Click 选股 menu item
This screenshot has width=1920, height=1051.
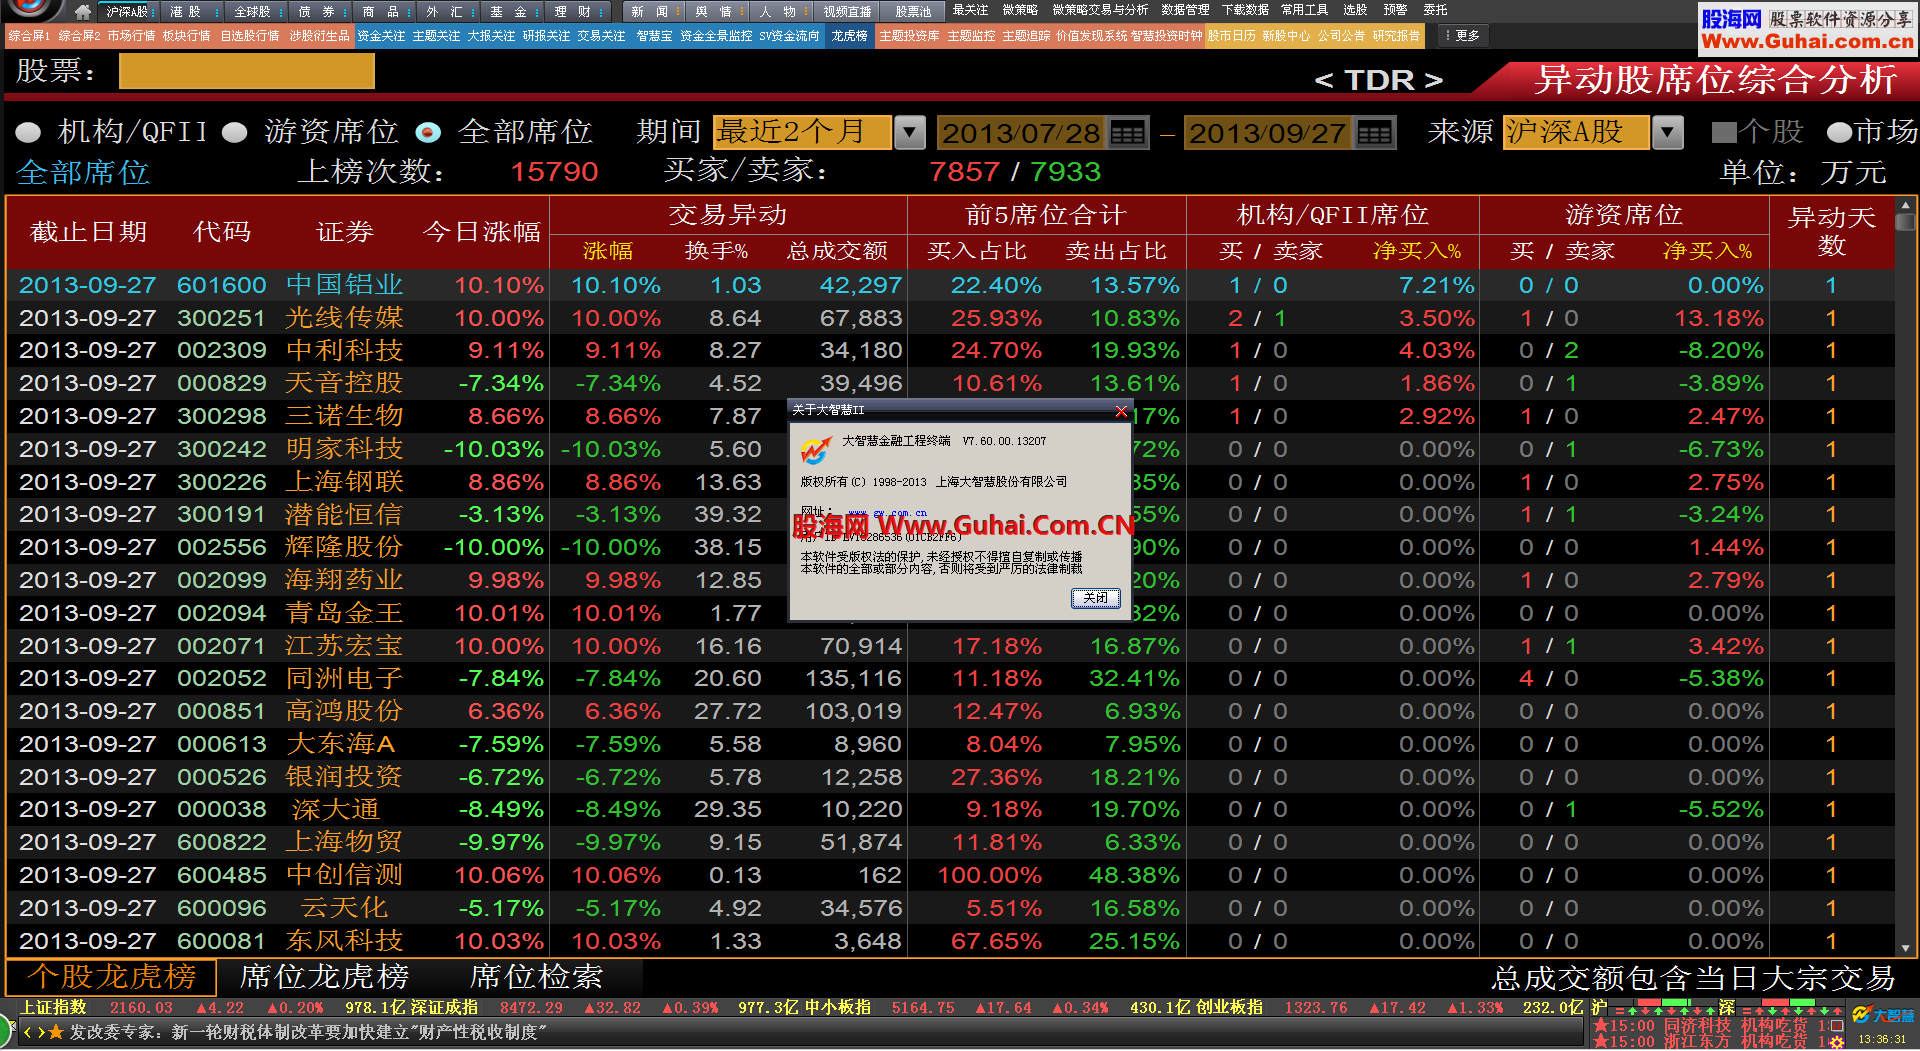point(1355,10)
